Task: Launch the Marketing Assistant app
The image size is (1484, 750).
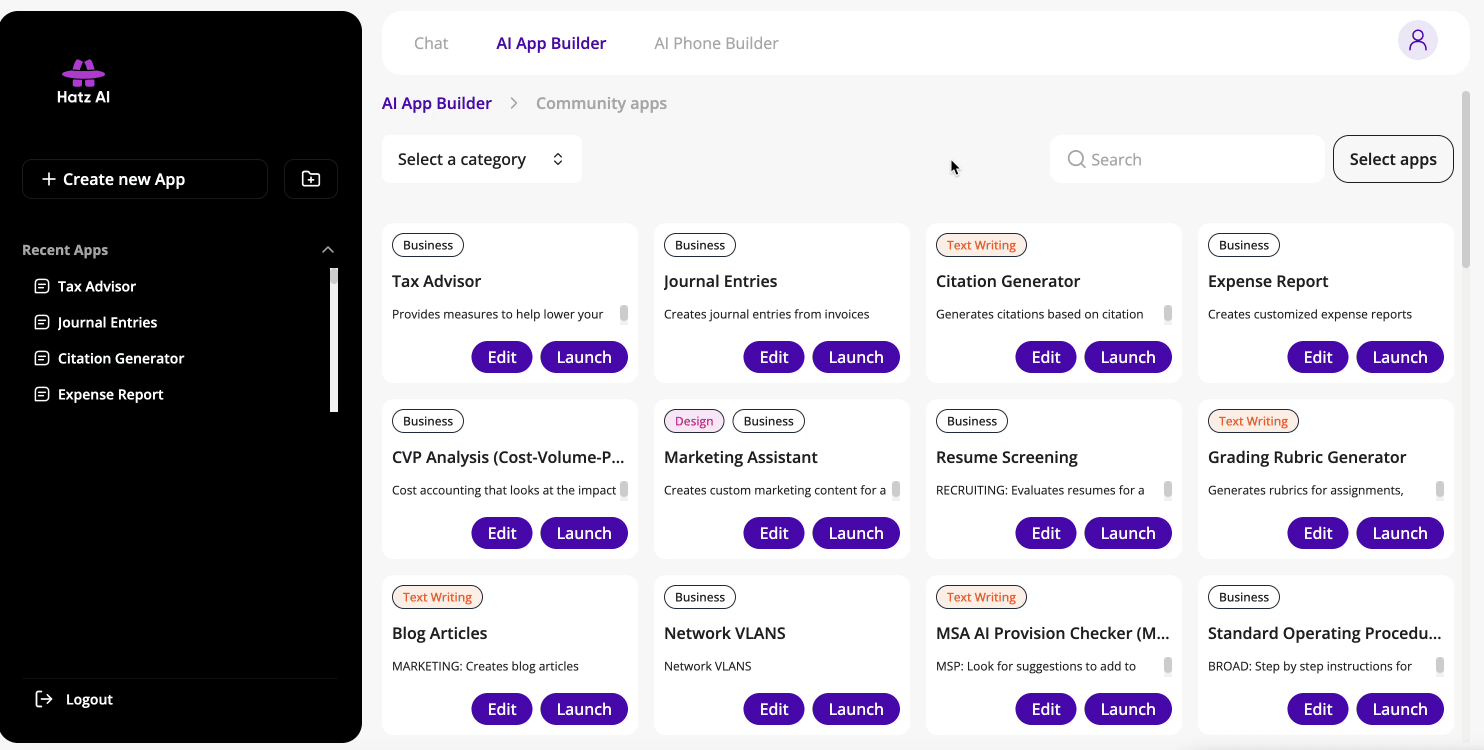Action: 855,533
